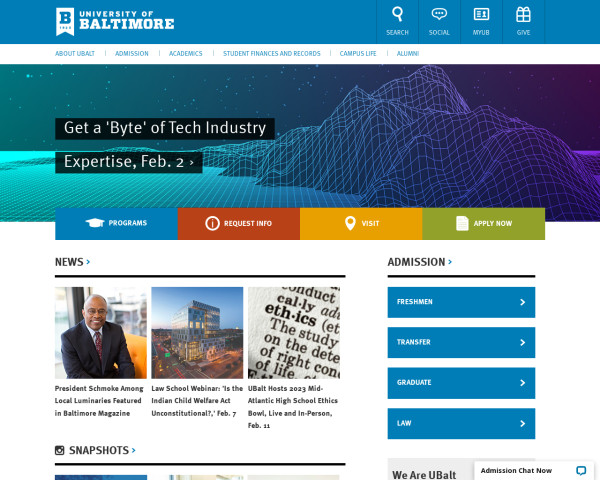This screenshot has height=480, width=600.
Task: Click the Programs button label
Action: tap(127, 223)
